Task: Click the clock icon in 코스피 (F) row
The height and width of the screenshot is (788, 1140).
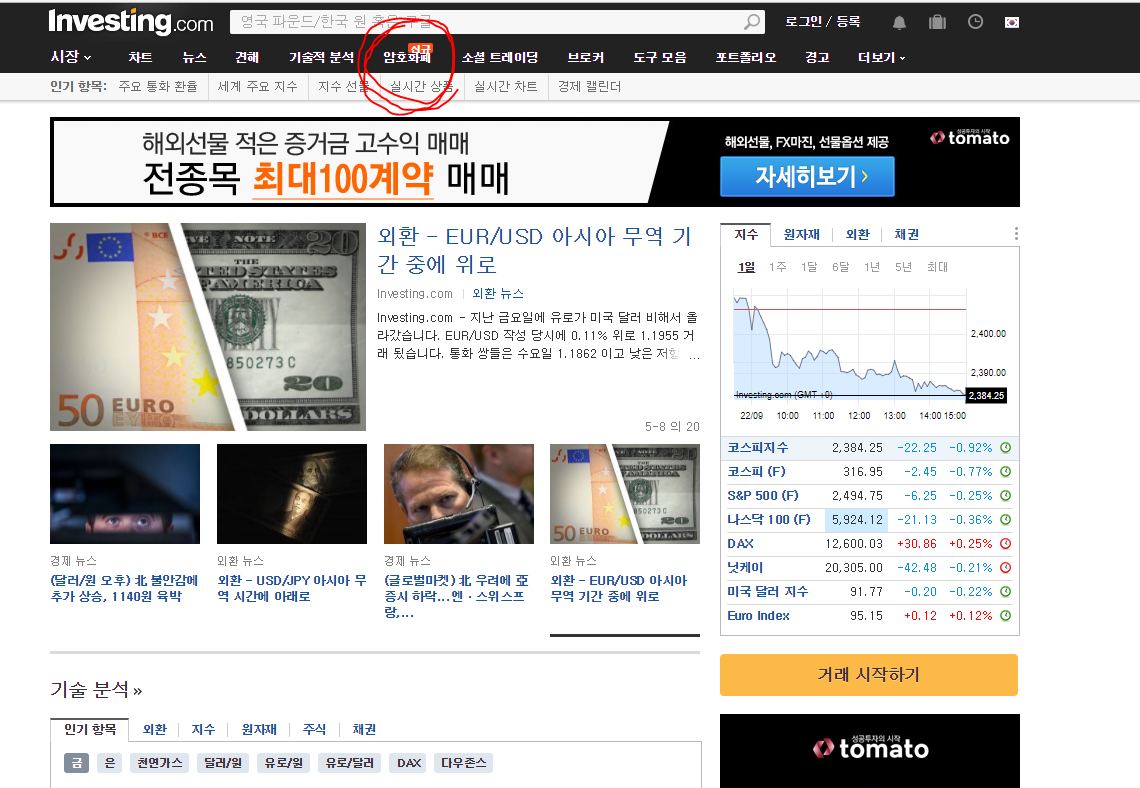Action: tap(1005, 472)
